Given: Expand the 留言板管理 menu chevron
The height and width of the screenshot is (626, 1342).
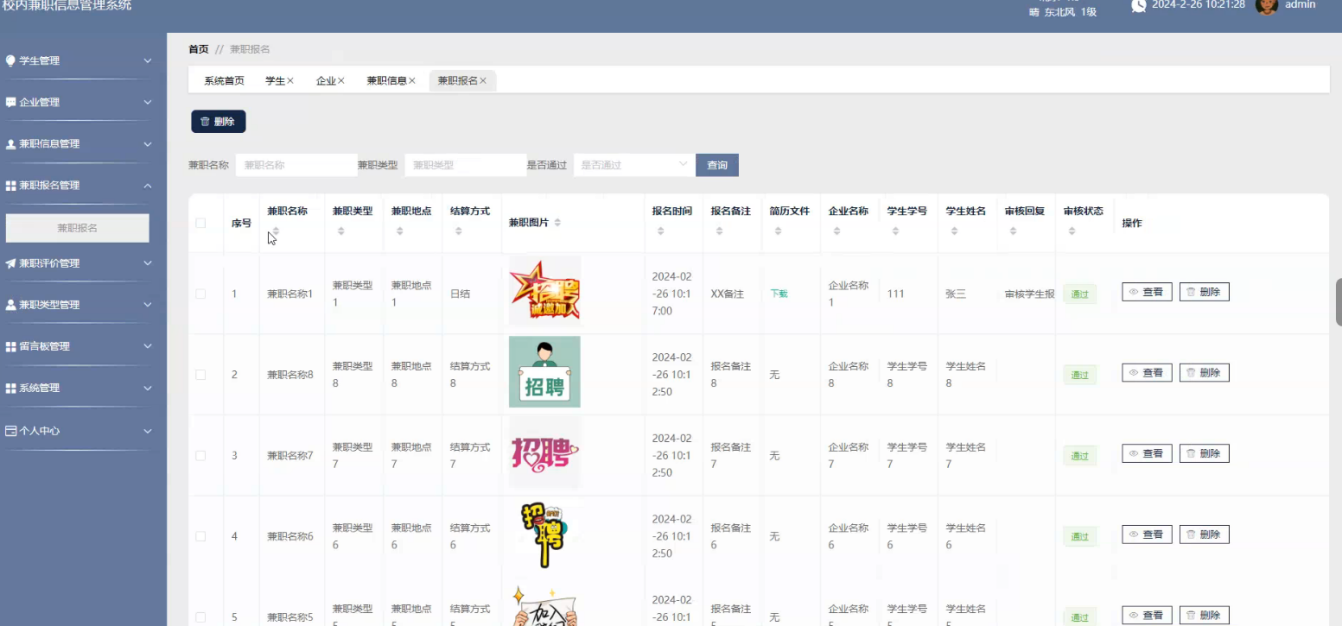Looking at the screenshot, I should coord(148,347).
